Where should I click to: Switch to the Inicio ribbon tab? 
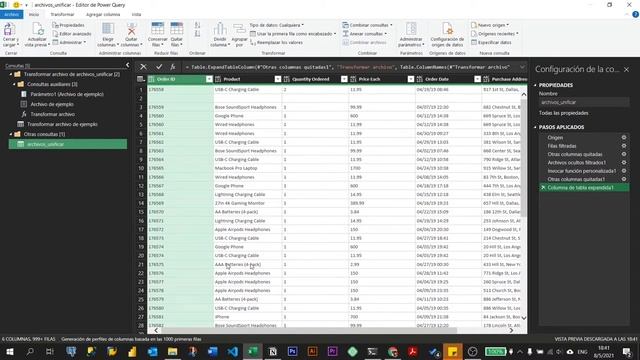click(x=34, y=14)
